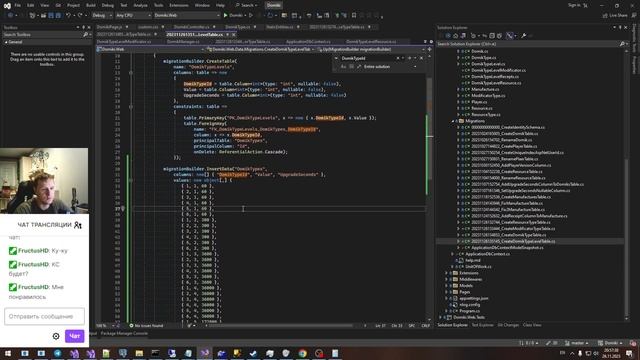Image resolution: width=640 pixels, height=360 pixels.
Task: Expand the Models folder in Solution Explorer
Action: (447, 286)
